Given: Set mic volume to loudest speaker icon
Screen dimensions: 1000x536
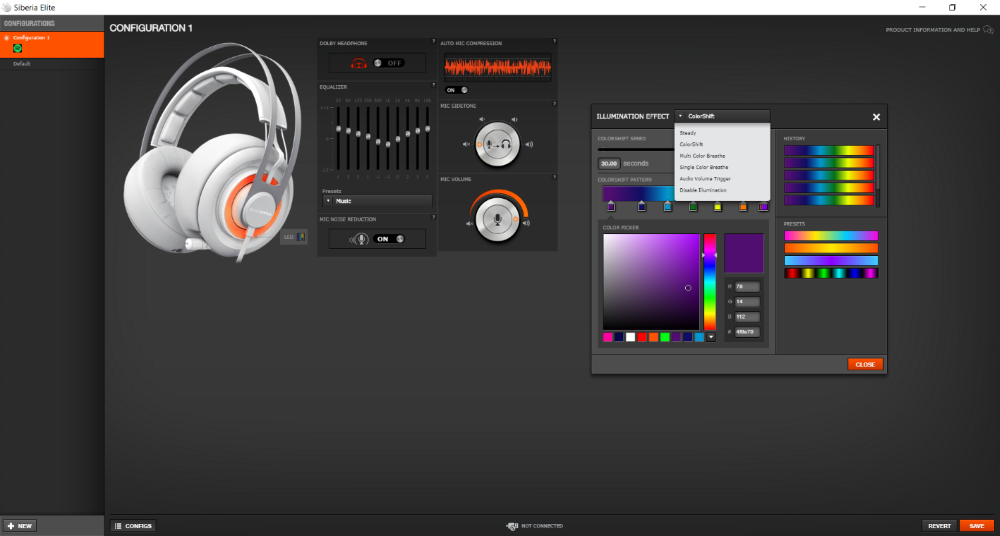Looking at the screenshot, I should [x=526, y=223].
